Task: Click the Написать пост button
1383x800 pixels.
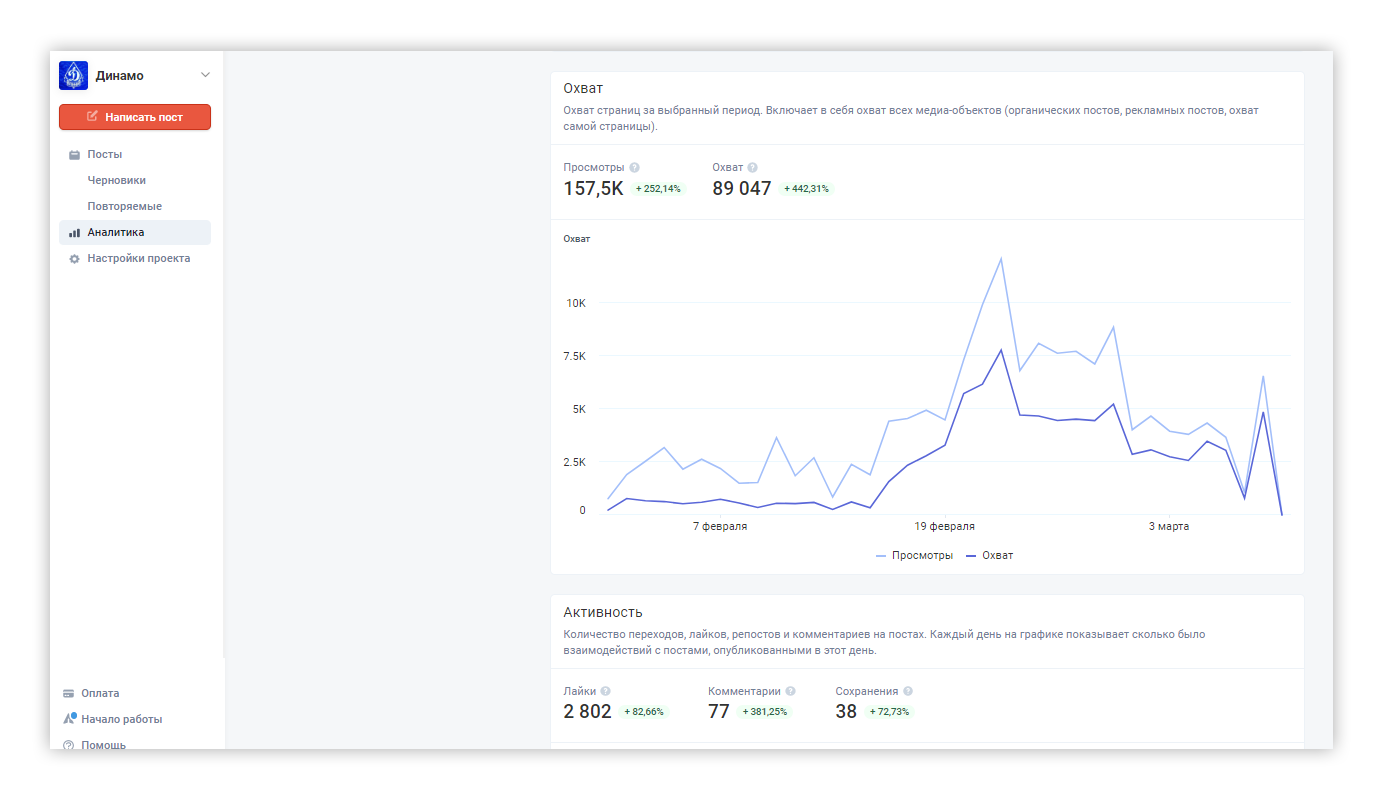Action: click(x=135, y=117)
